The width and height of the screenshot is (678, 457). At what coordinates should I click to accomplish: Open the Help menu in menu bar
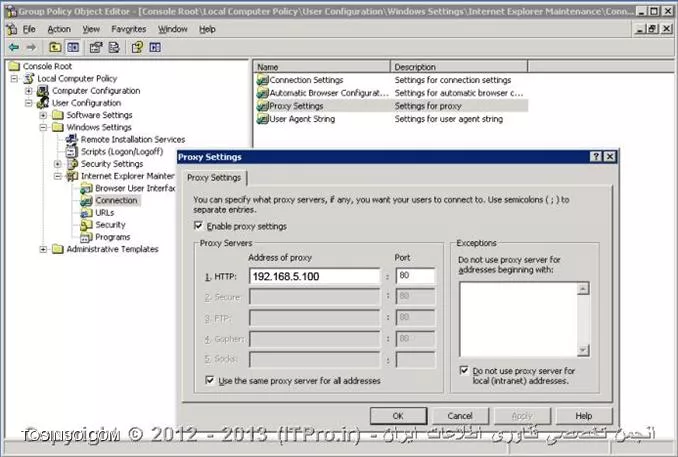207,29
